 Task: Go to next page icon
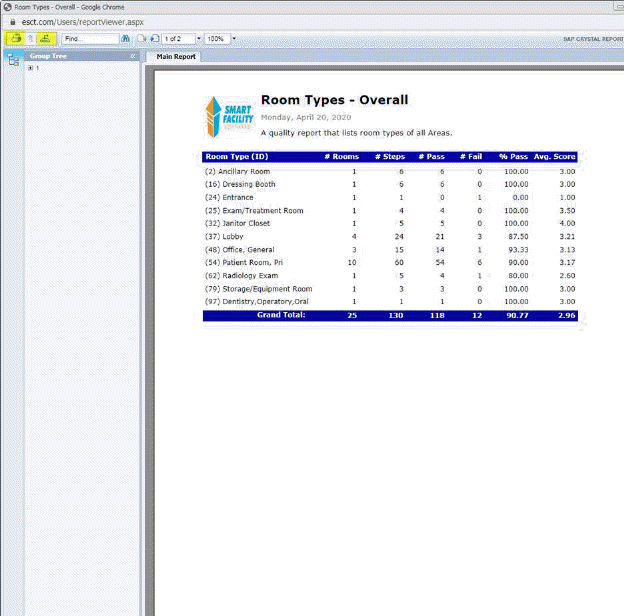point(154,39)
